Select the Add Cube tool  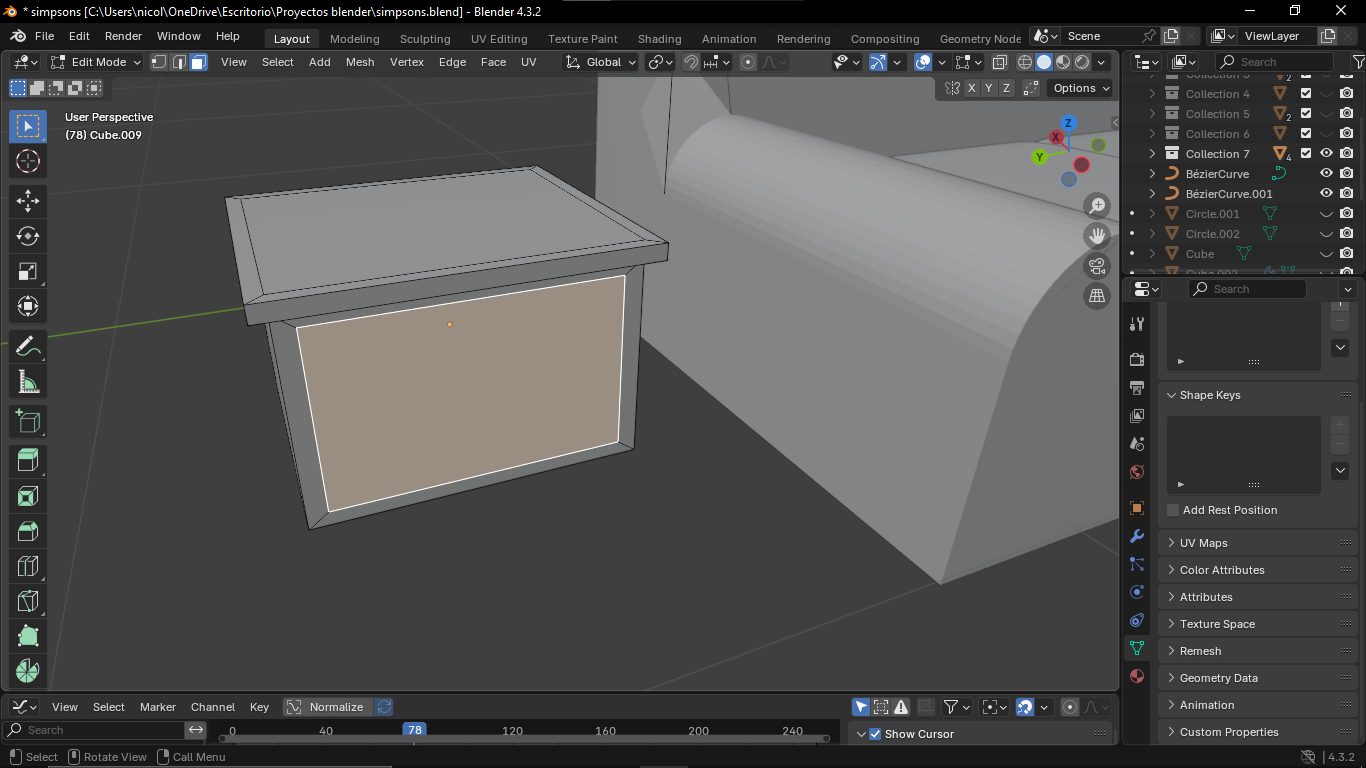pos(28,421)
